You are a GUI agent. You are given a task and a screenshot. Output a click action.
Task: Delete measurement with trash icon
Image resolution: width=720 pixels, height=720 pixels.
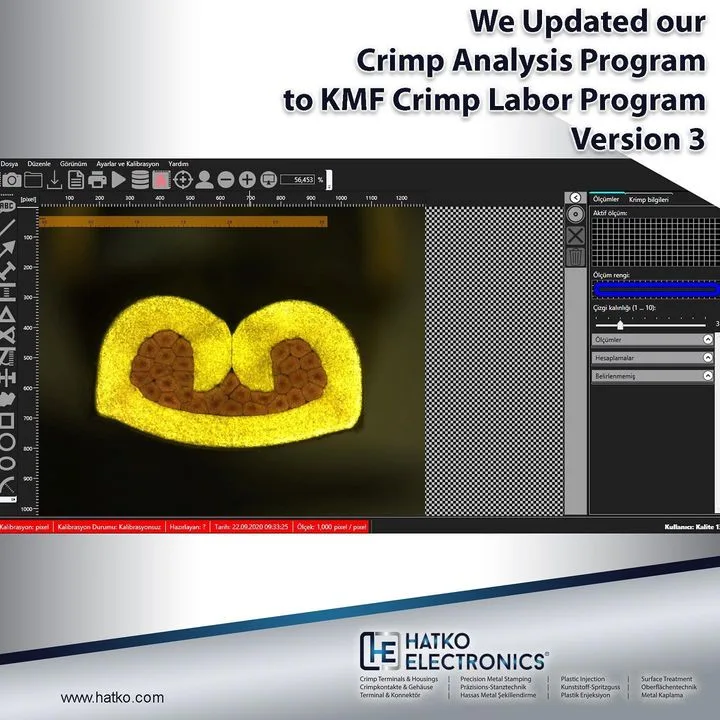pyautogui.click(x=575, y=257)
